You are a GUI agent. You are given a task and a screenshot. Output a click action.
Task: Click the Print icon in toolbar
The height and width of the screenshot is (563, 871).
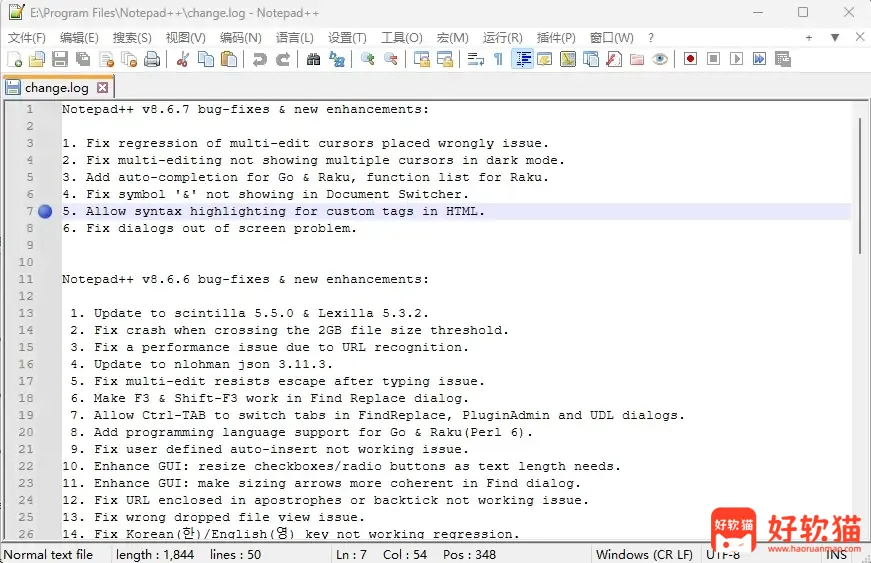pos(152,59)
